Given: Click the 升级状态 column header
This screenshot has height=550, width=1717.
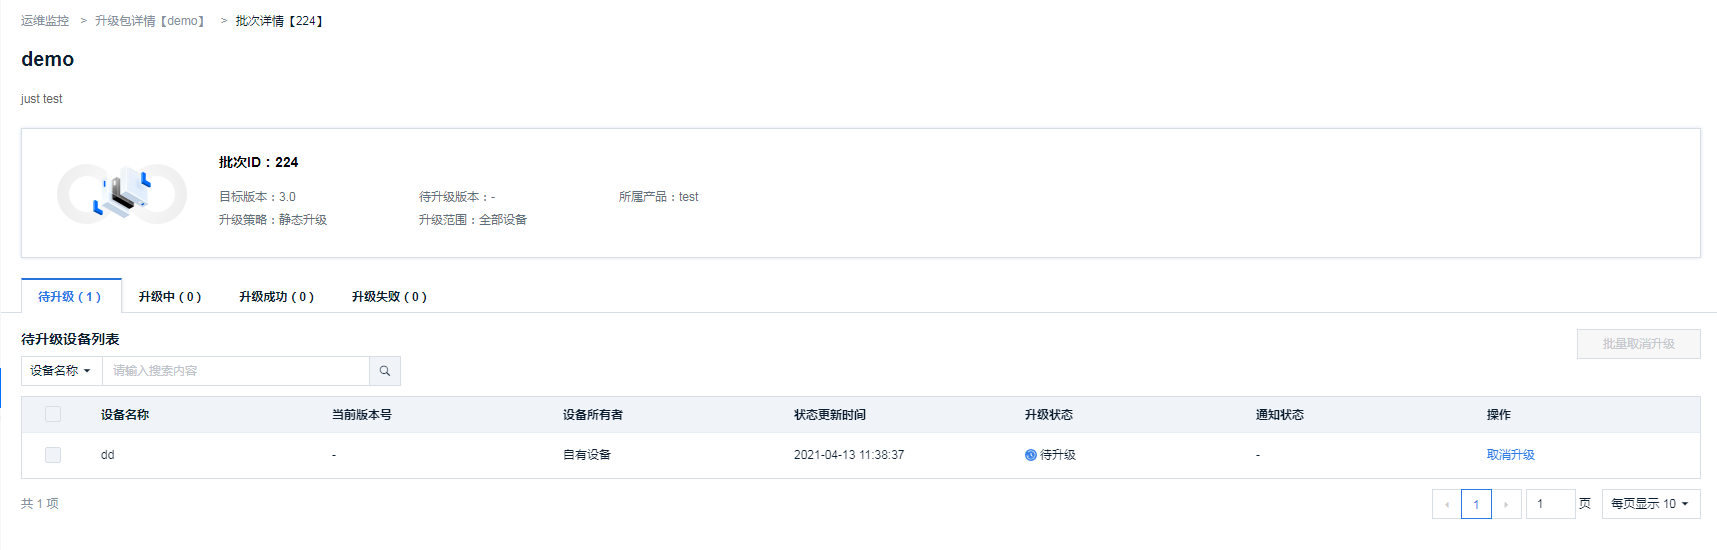Looking at the screenshot, I should 1049,415.
